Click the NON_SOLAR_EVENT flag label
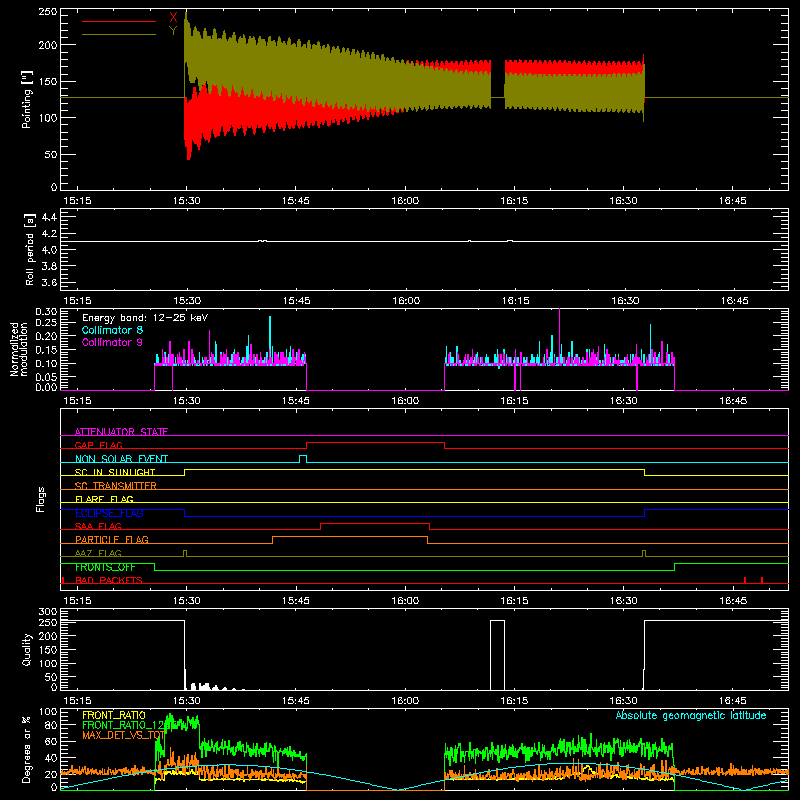 pyautogui.click(x=121, y=459)
